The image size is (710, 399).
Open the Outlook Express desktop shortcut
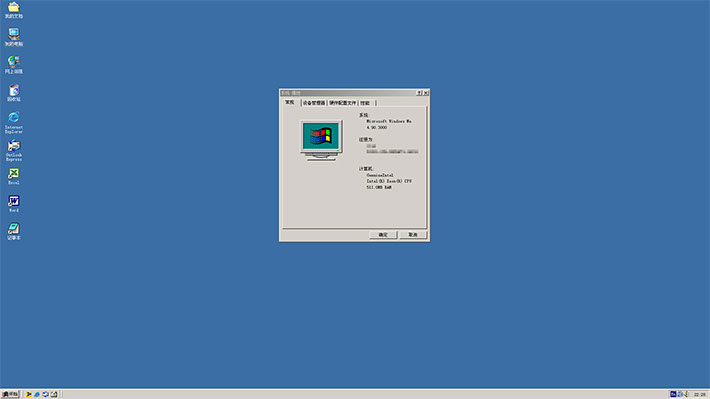coord(14,150)
